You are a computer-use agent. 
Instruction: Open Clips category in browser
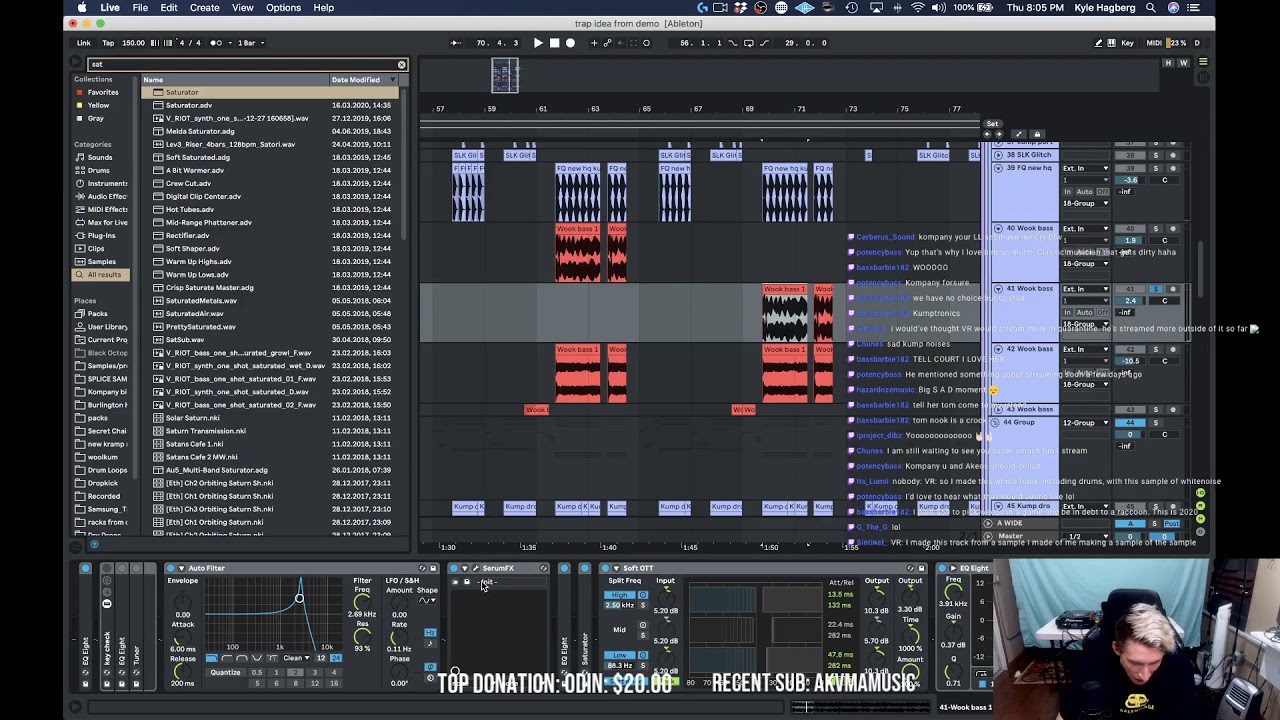click(x=96, y=248)
